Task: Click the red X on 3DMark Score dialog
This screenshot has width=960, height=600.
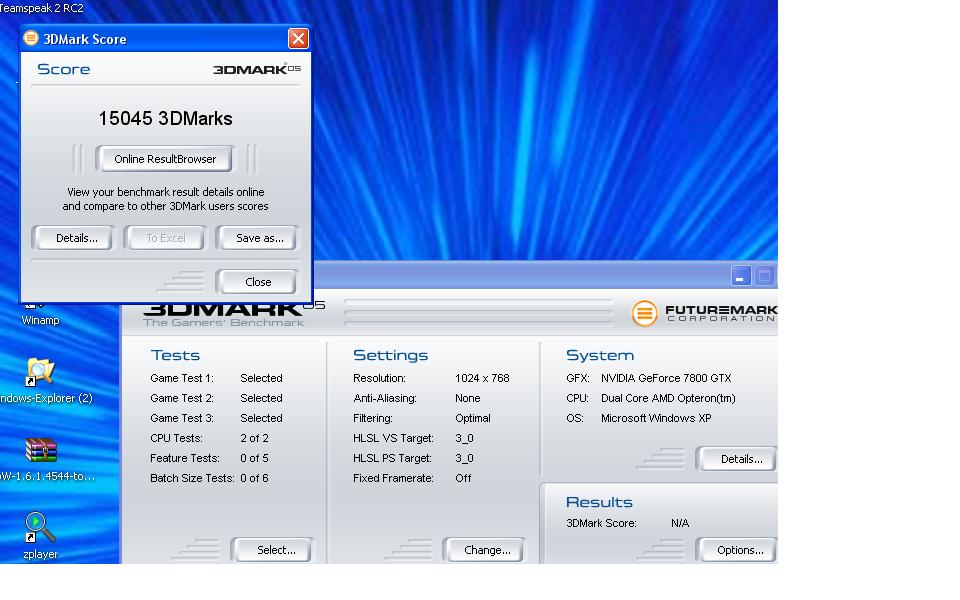Action: click(x=298, y=39)
